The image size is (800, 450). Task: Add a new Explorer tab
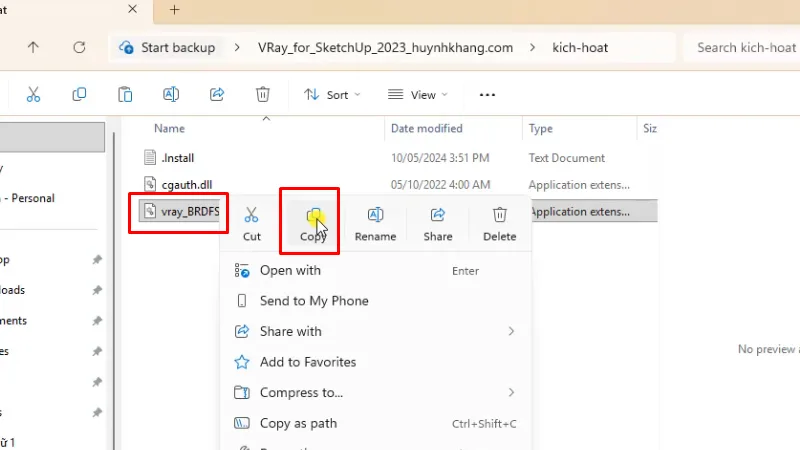point(174,10)
